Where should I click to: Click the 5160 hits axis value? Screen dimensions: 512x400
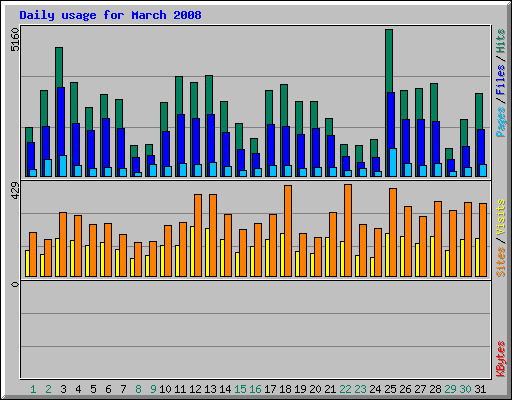[x=15, y=40]
